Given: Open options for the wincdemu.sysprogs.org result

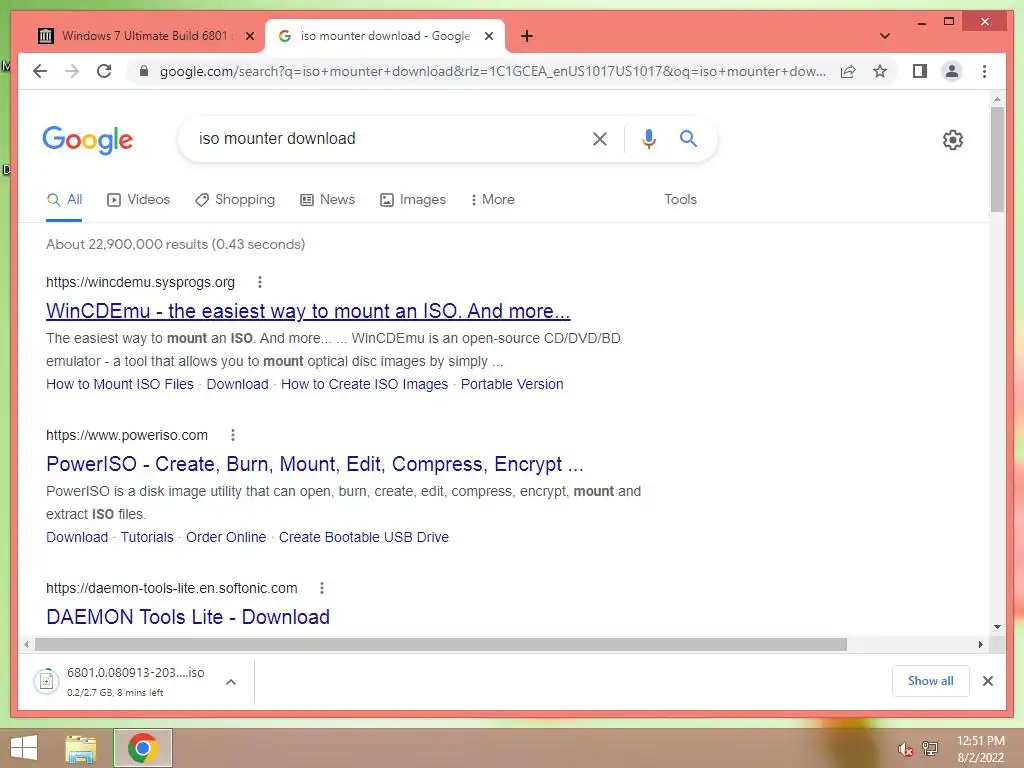Looking at the screenshot, I should tap(260, 282).
